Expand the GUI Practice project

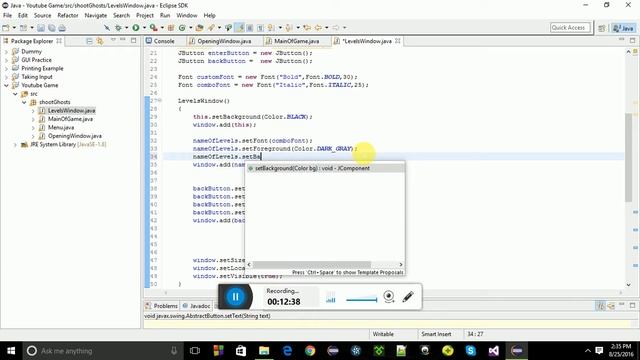coord(6,60)
